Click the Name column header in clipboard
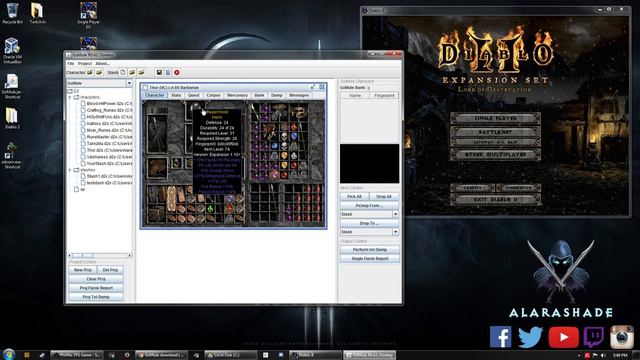 tap(355, 96)
